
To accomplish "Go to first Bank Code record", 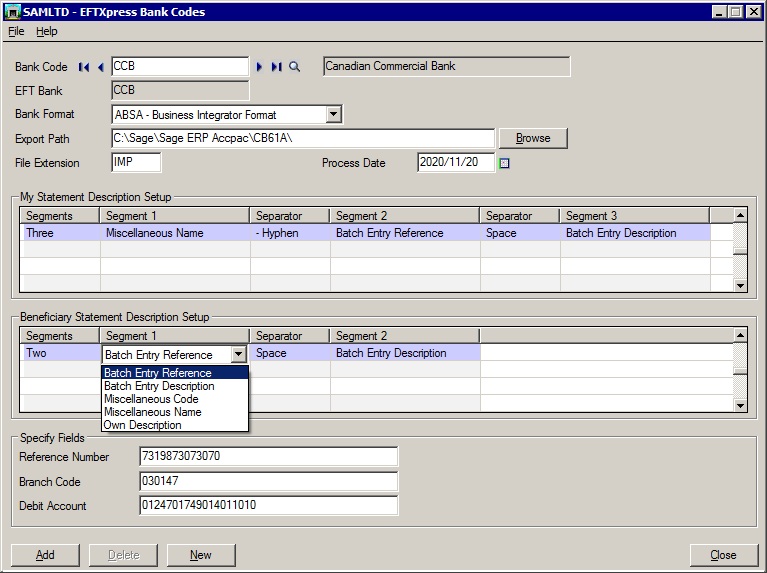I will [x=84, y=67].
